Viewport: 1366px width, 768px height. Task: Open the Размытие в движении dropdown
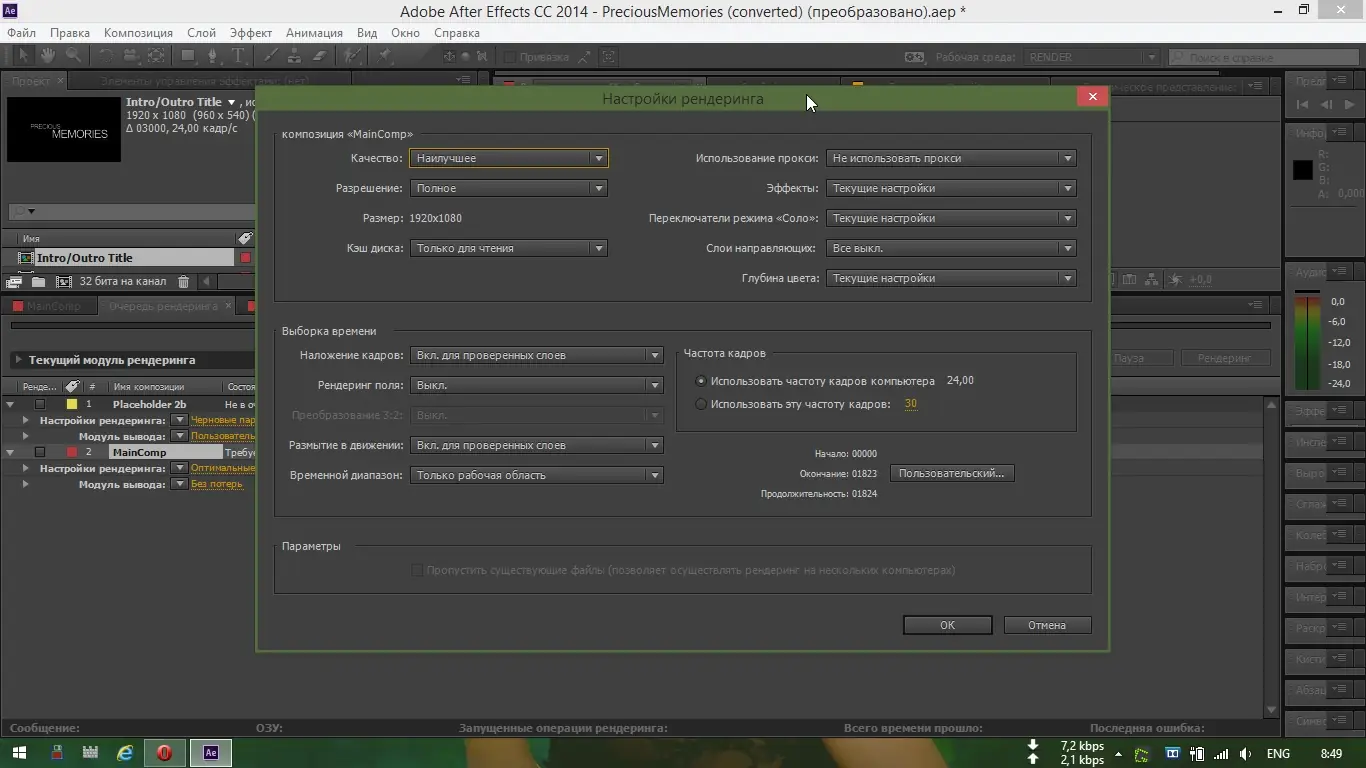(537, 445)
